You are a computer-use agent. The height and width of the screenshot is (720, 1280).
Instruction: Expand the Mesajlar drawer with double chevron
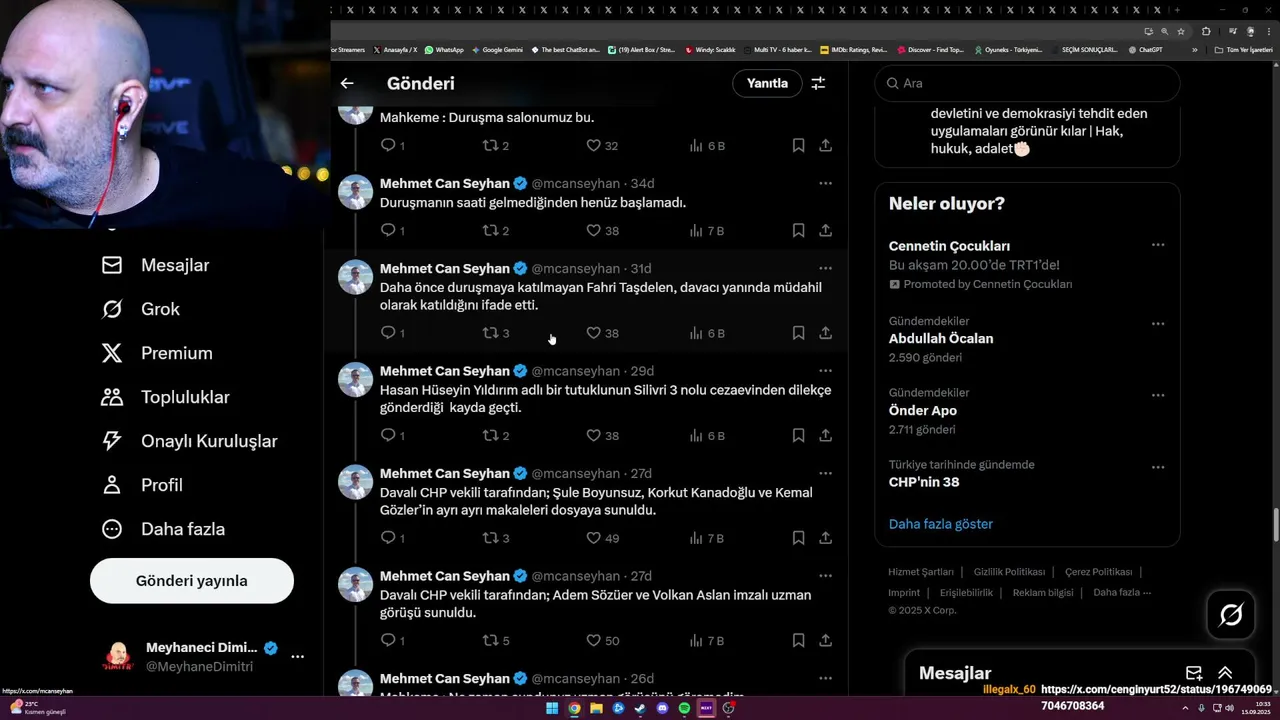[1225, 673]
